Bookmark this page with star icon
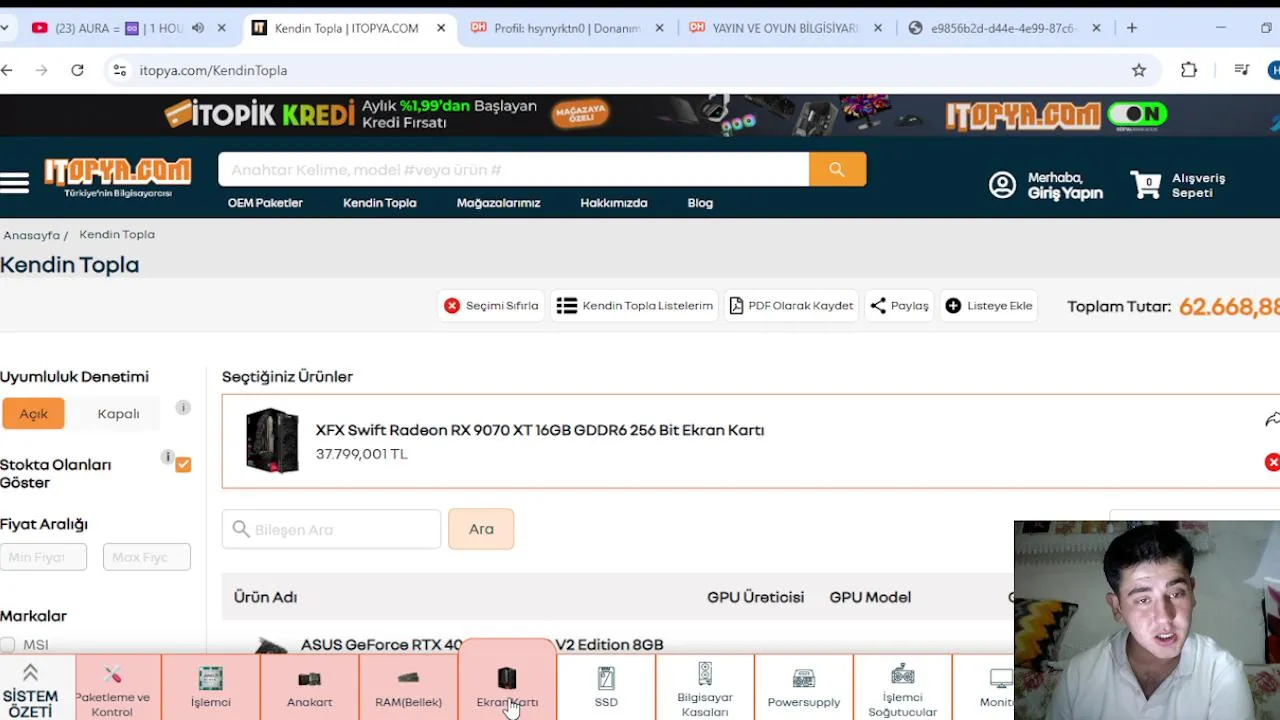The height and width of the screenshot is (720, 1280). (x=1139, y=70)
